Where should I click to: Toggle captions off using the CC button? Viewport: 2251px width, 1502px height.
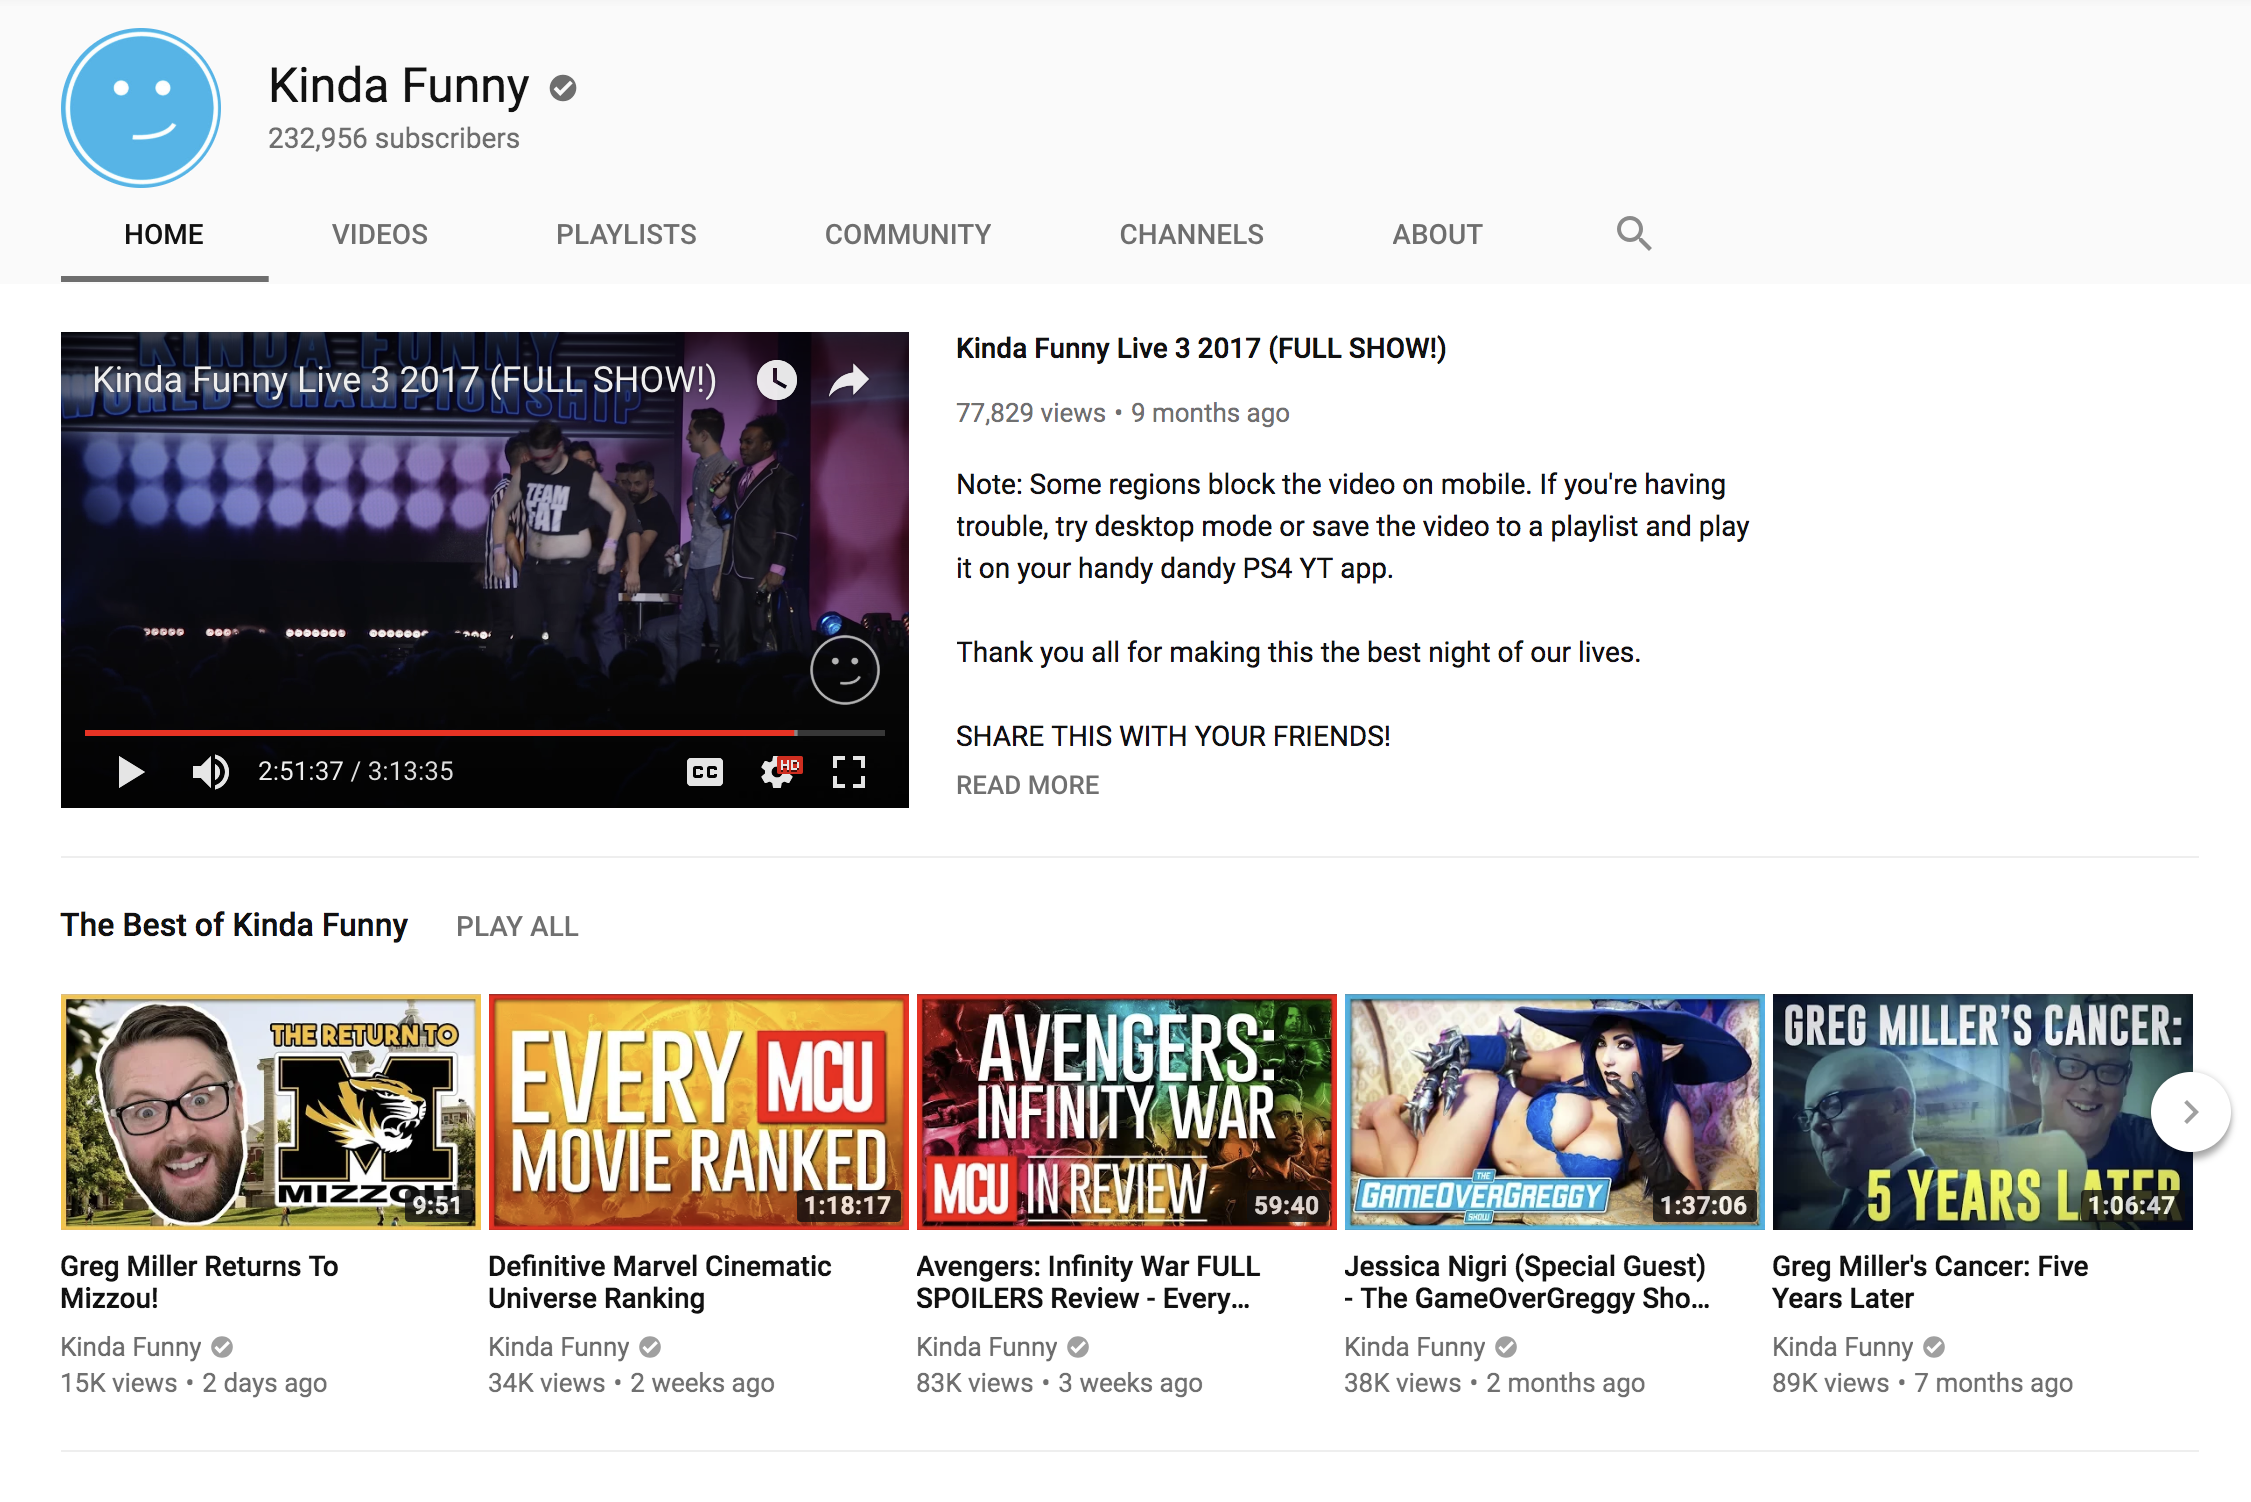705,771
